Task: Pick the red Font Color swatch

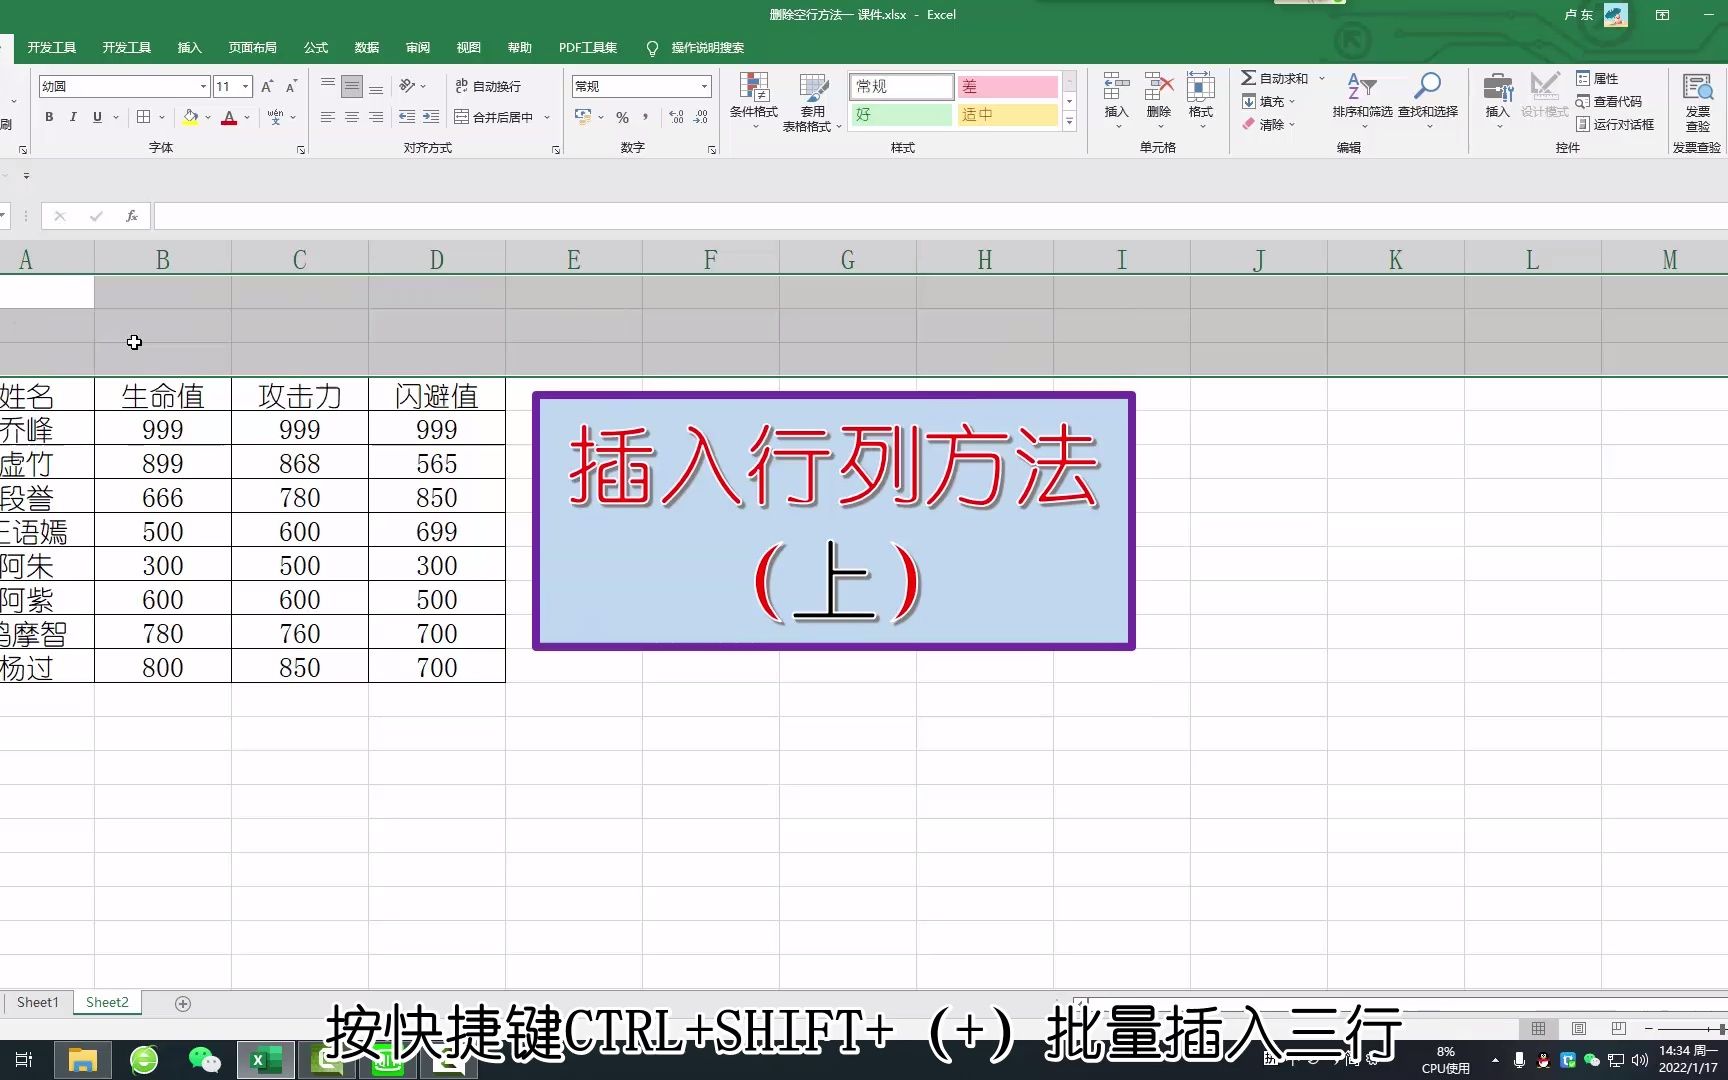Action: click(x=230, y=117)
